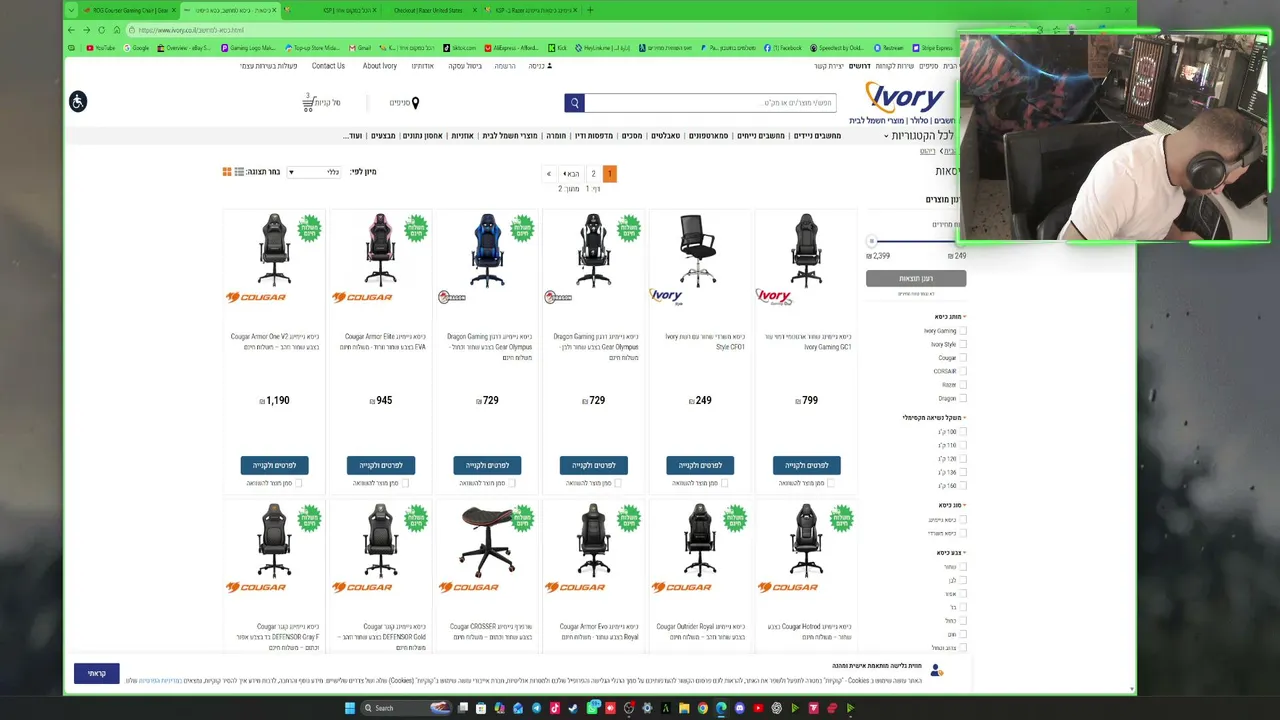Adjust the price range slider left handle
Image resolution: width=1280 pixels, height=720 pixels.
coord(871,241)
